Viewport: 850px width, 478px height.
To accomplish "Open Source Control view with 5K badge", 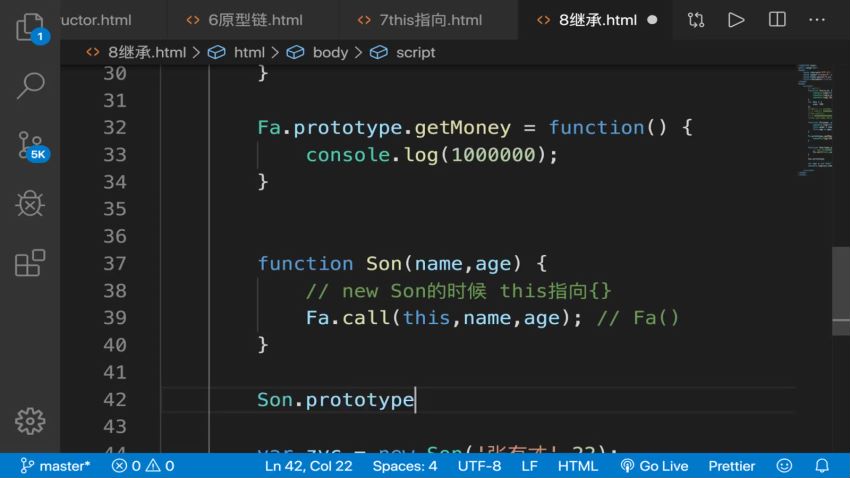I will click(x=30, y=146).
